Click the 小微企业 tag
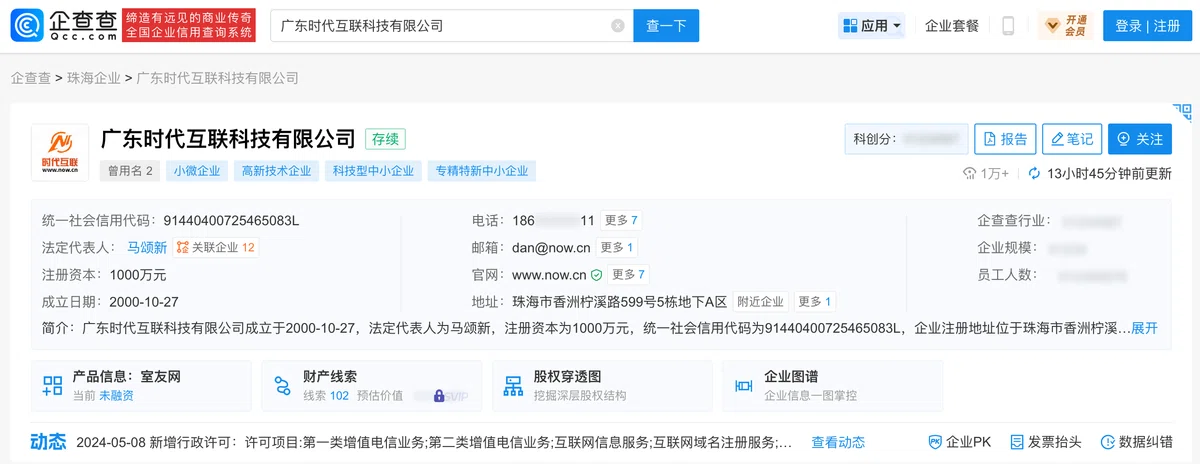Viewport: 1200px width, 464px height. tap(196, 171)
